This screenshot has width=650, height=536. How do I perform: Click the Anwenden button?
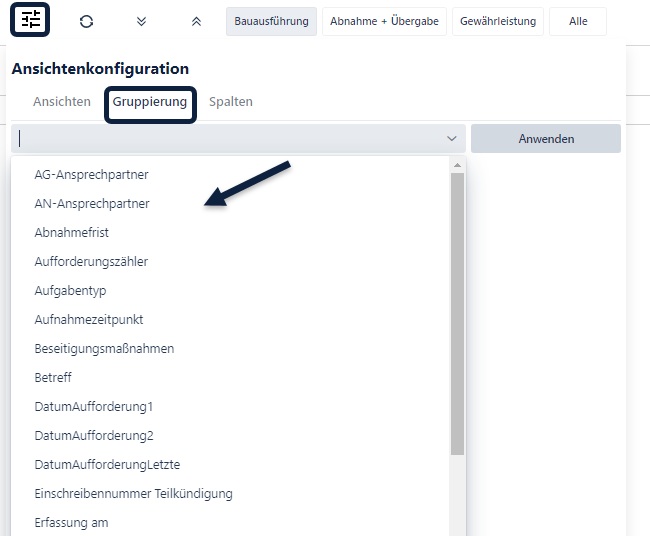pos(546,138)
